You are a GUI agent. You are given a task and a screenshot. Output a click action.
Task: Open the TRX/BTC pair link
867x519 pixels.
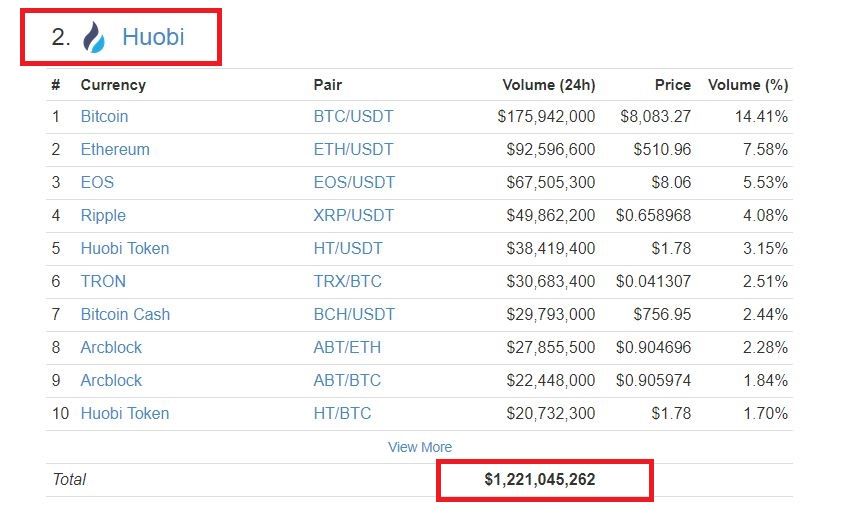point(348,281)
